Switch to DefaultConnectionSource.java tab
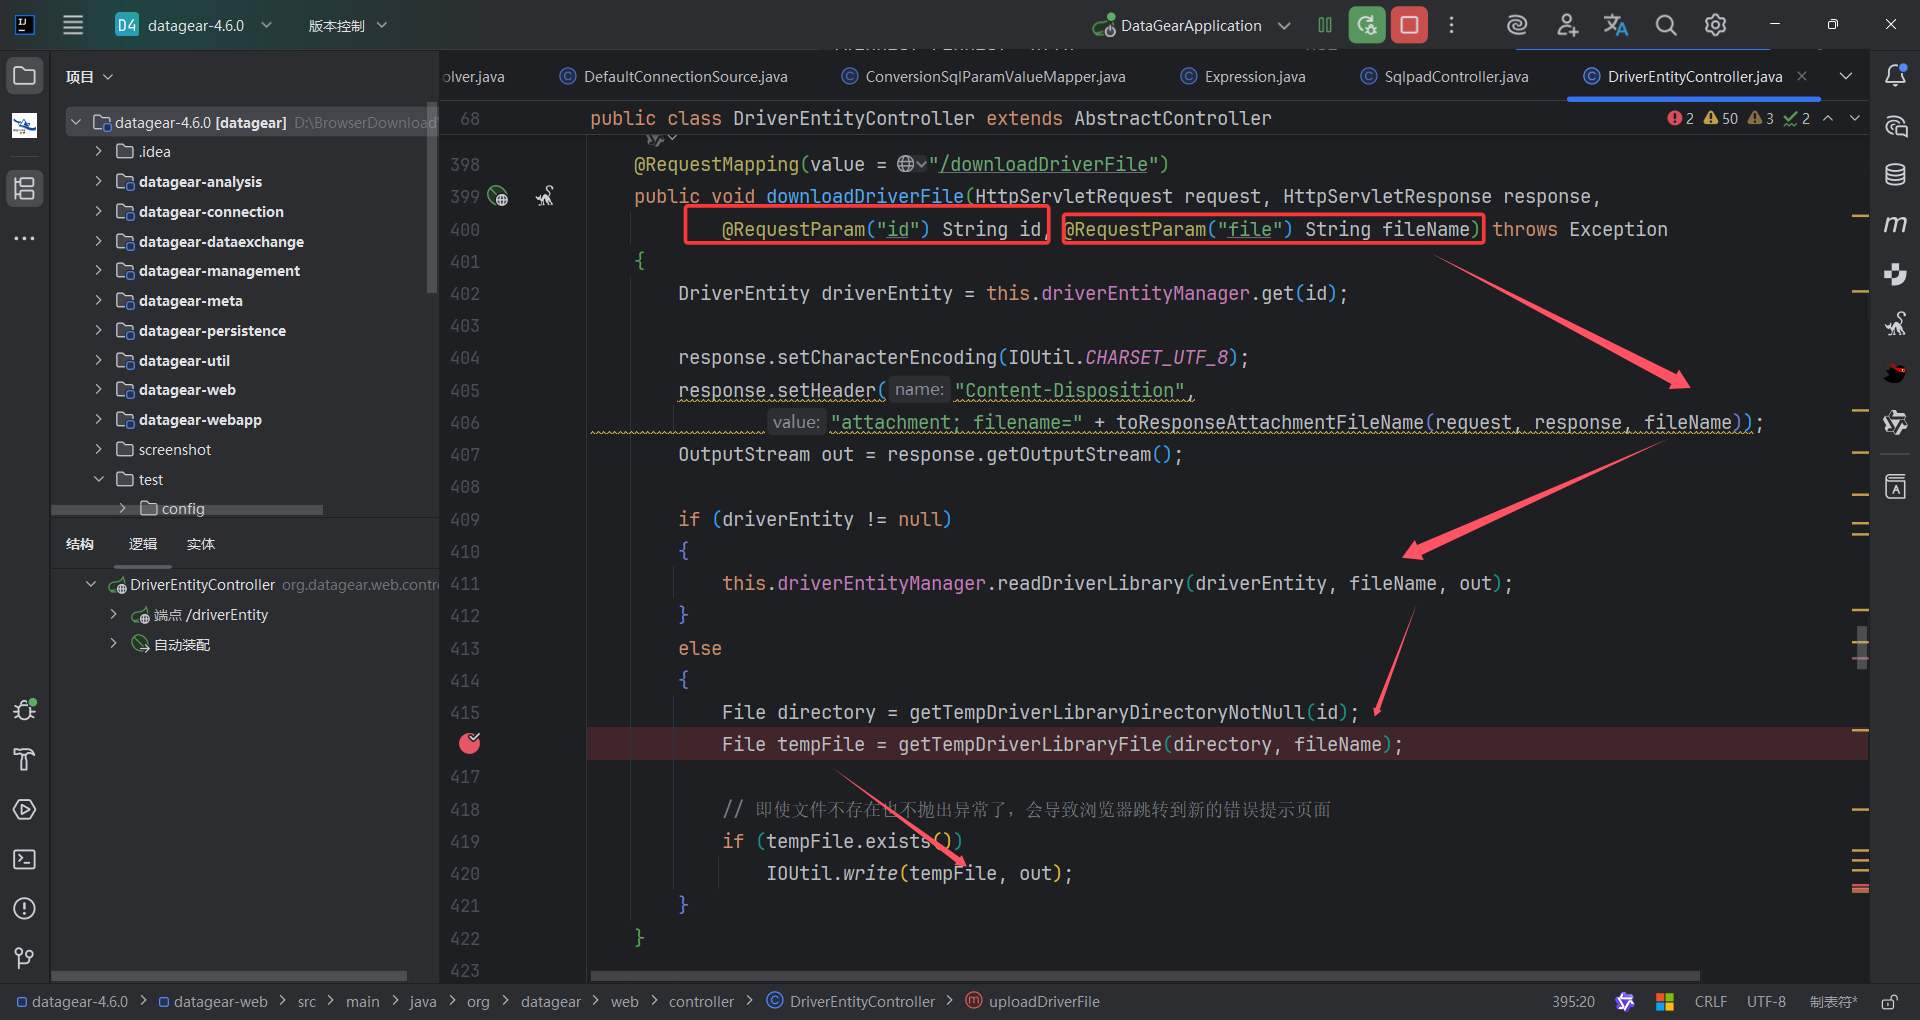The image size is (1920, 1020). [x=674, y=76]
